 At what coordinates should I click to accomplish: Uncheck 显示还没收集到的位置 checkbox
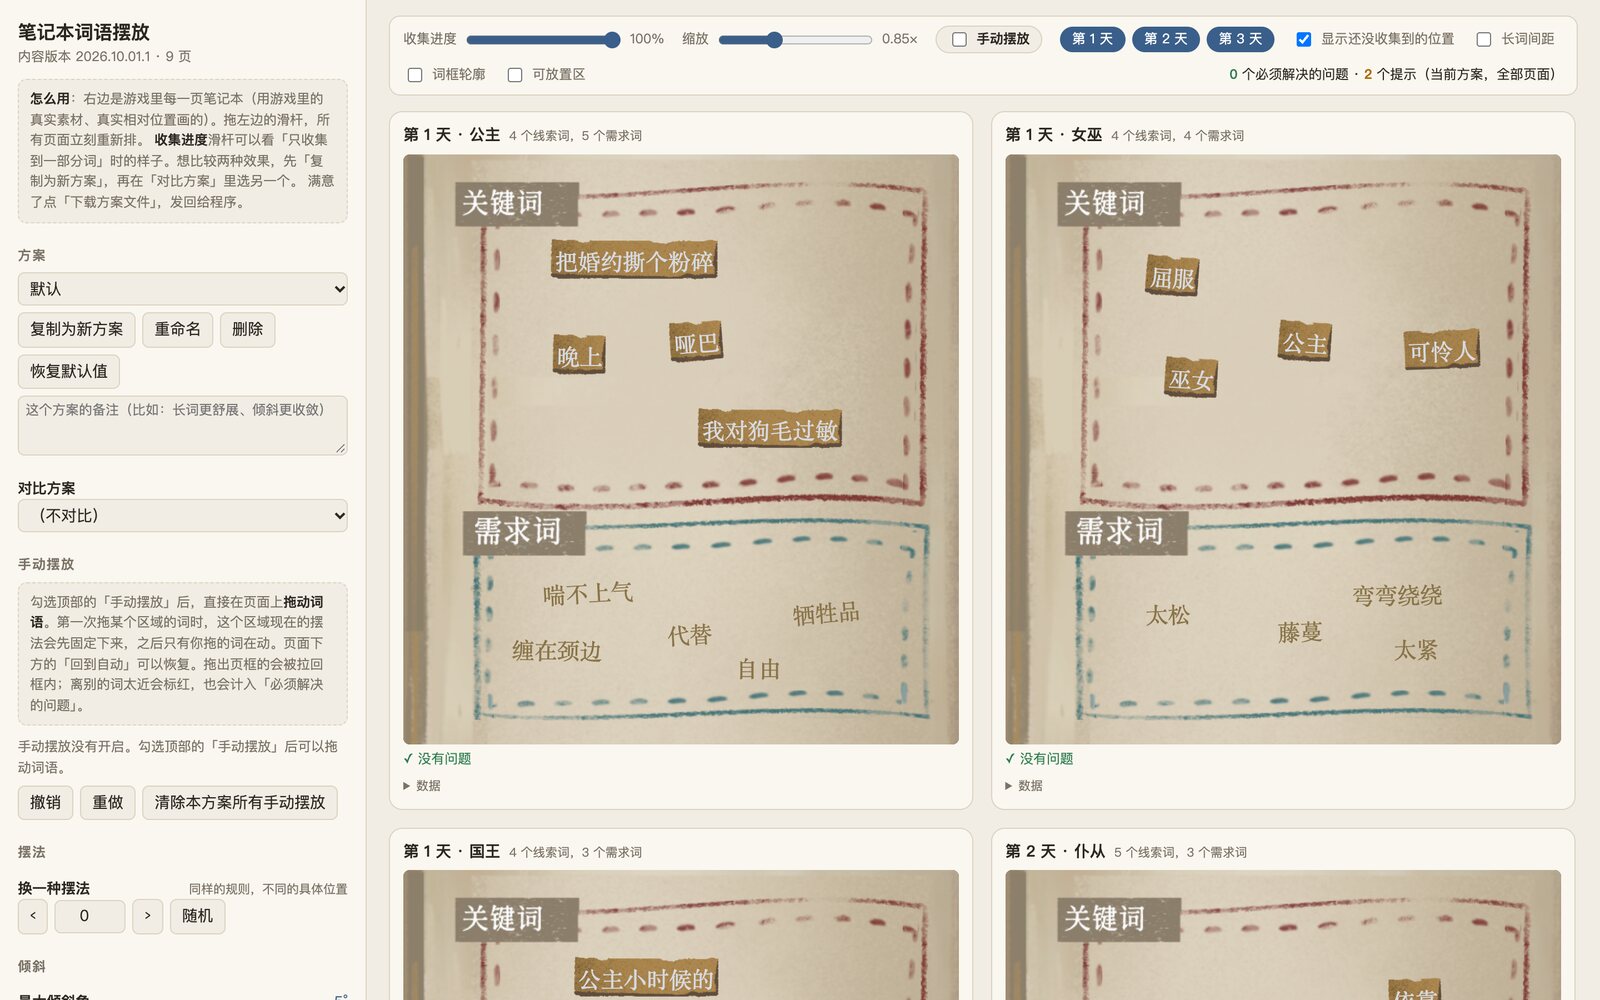point(1303,39)
